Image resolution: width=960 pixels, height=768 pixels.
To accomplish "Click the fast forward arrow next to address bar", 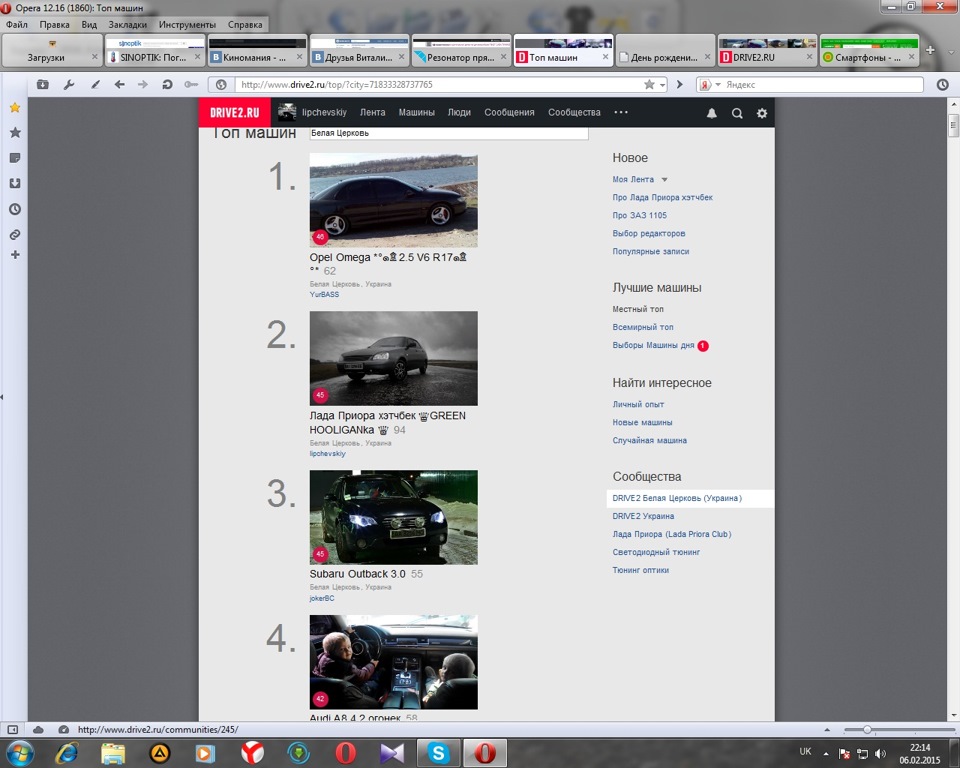I will tap(680, 85).
